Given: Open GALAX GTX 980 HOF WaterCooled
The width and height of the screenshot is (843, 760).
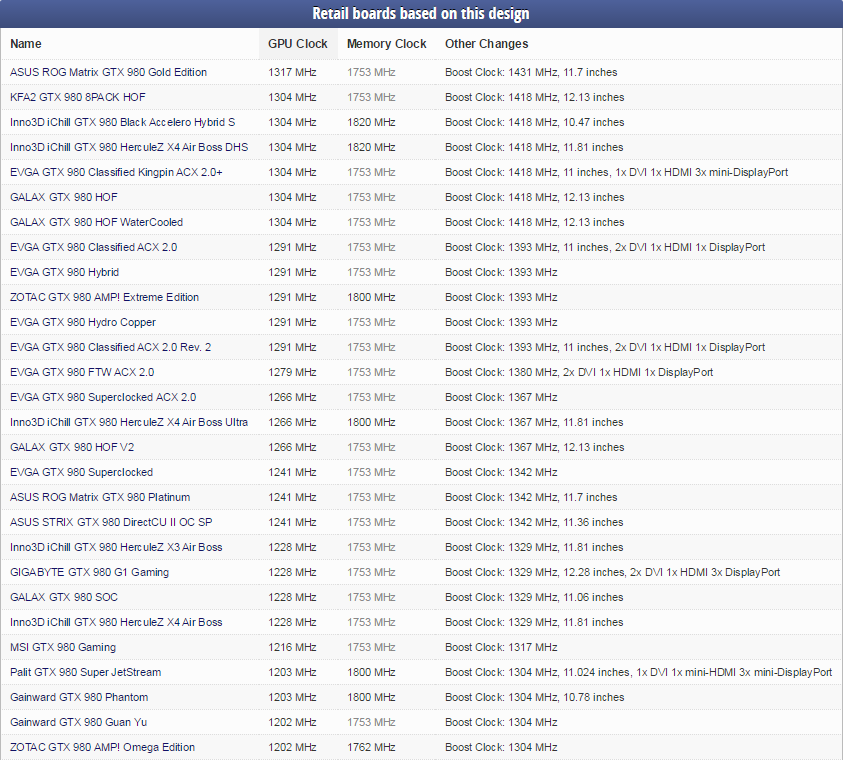Looking at the screenshot, I should 96,222.
